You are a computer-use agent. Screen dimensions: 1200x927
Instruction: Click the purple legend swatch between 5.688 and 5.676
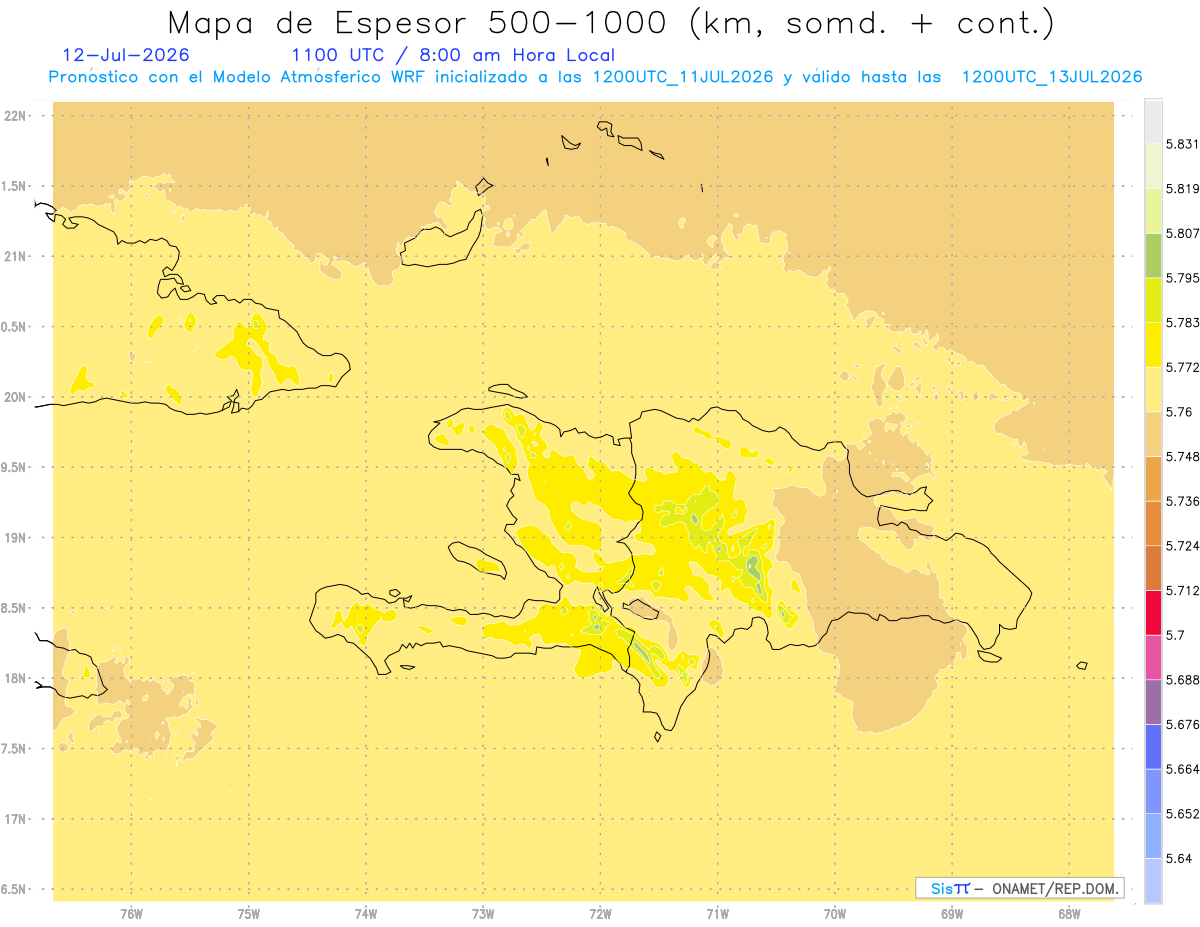click(1153, 702)
